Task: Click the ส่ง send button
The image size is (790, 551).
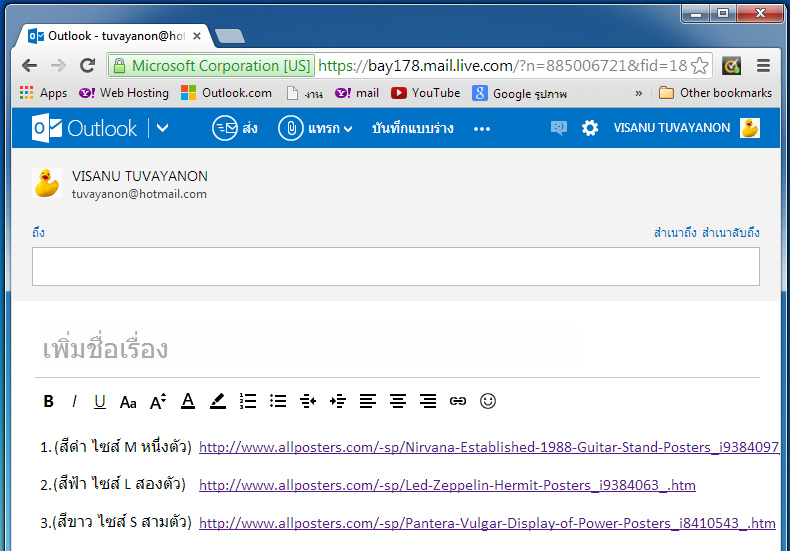Action: click(235, 128)
